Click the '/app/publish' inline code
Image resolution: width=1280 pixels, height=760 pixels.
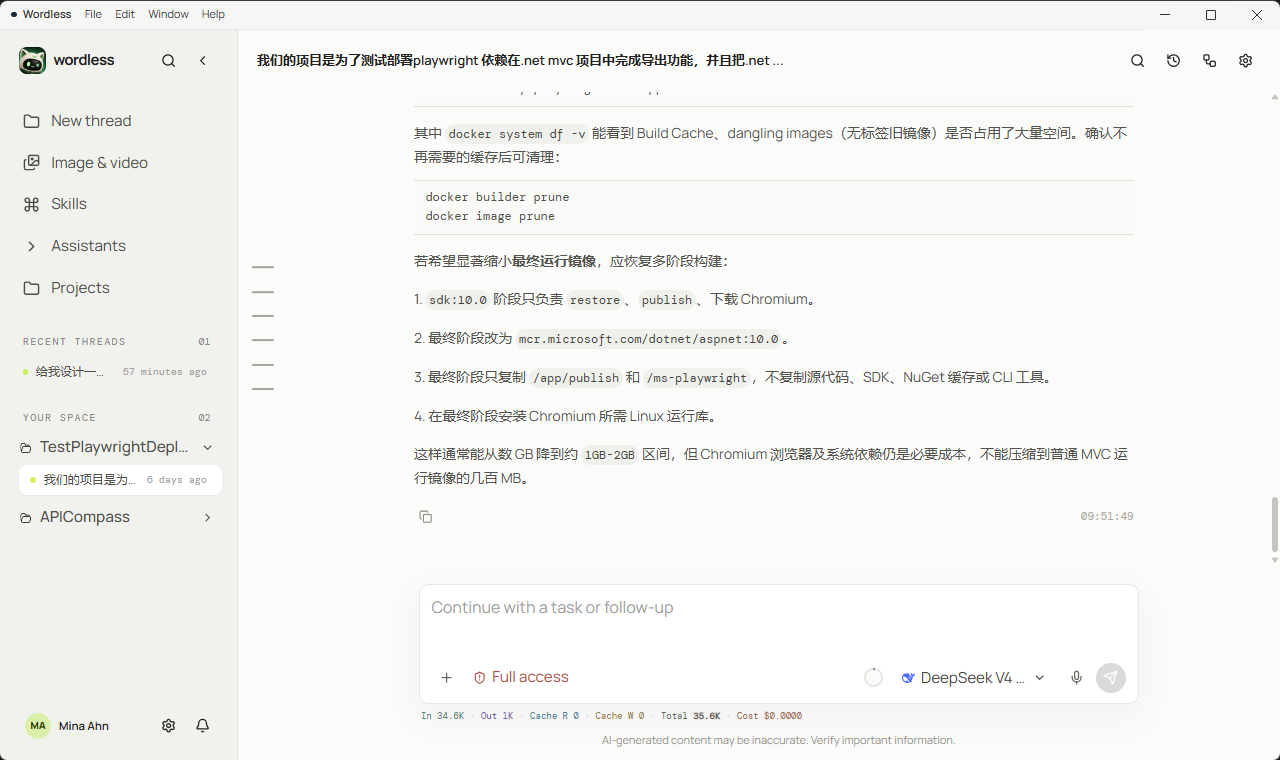[x=576, y=378]
